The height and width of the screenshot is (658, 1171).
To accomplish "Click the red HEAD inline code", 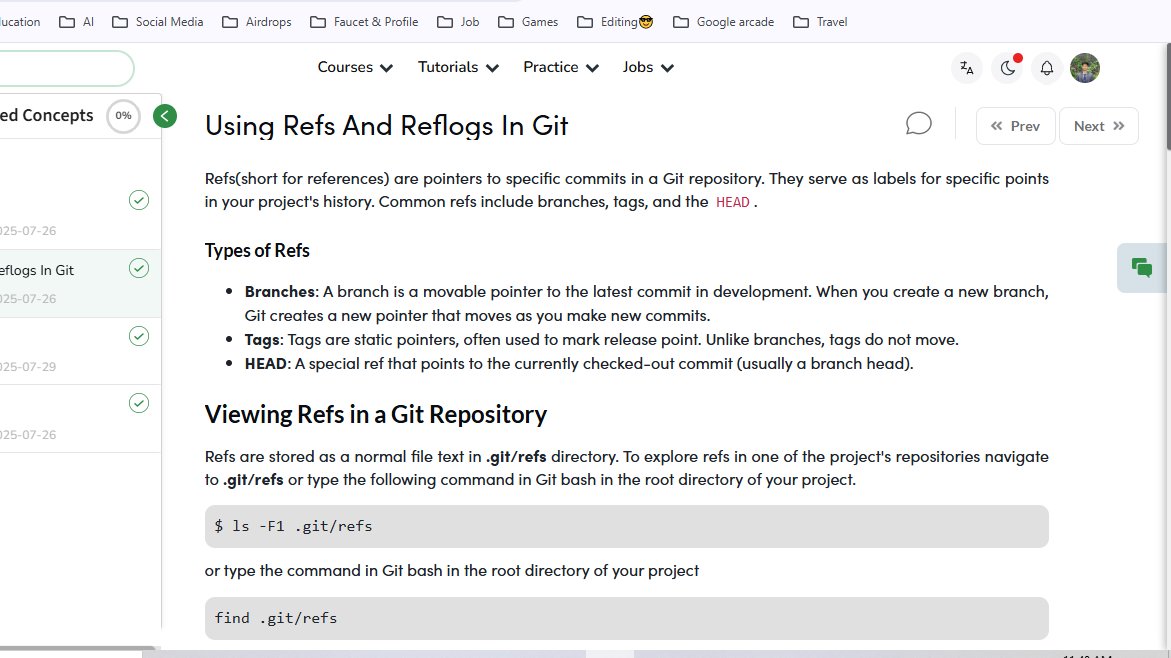I will 733,202.
